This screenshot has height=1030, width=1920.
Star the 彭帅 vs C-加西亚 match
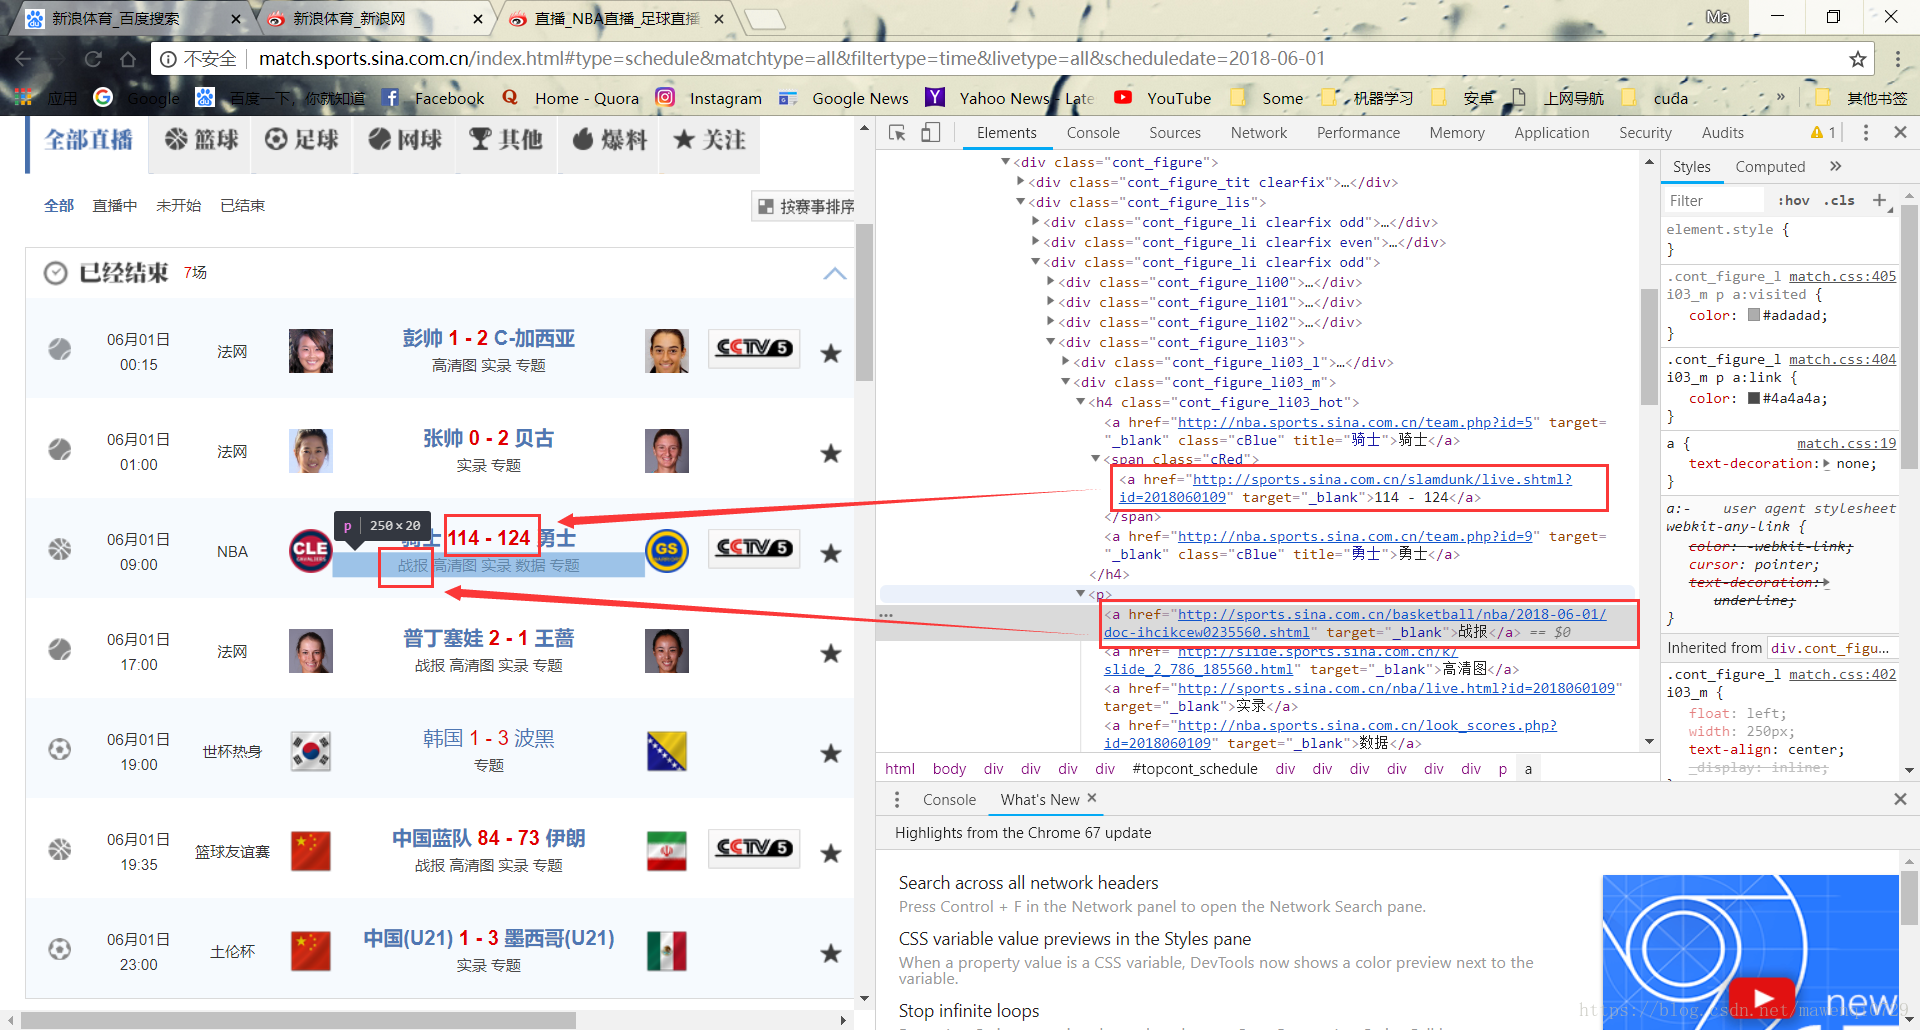pyautogui.click(x=830, y=353)
